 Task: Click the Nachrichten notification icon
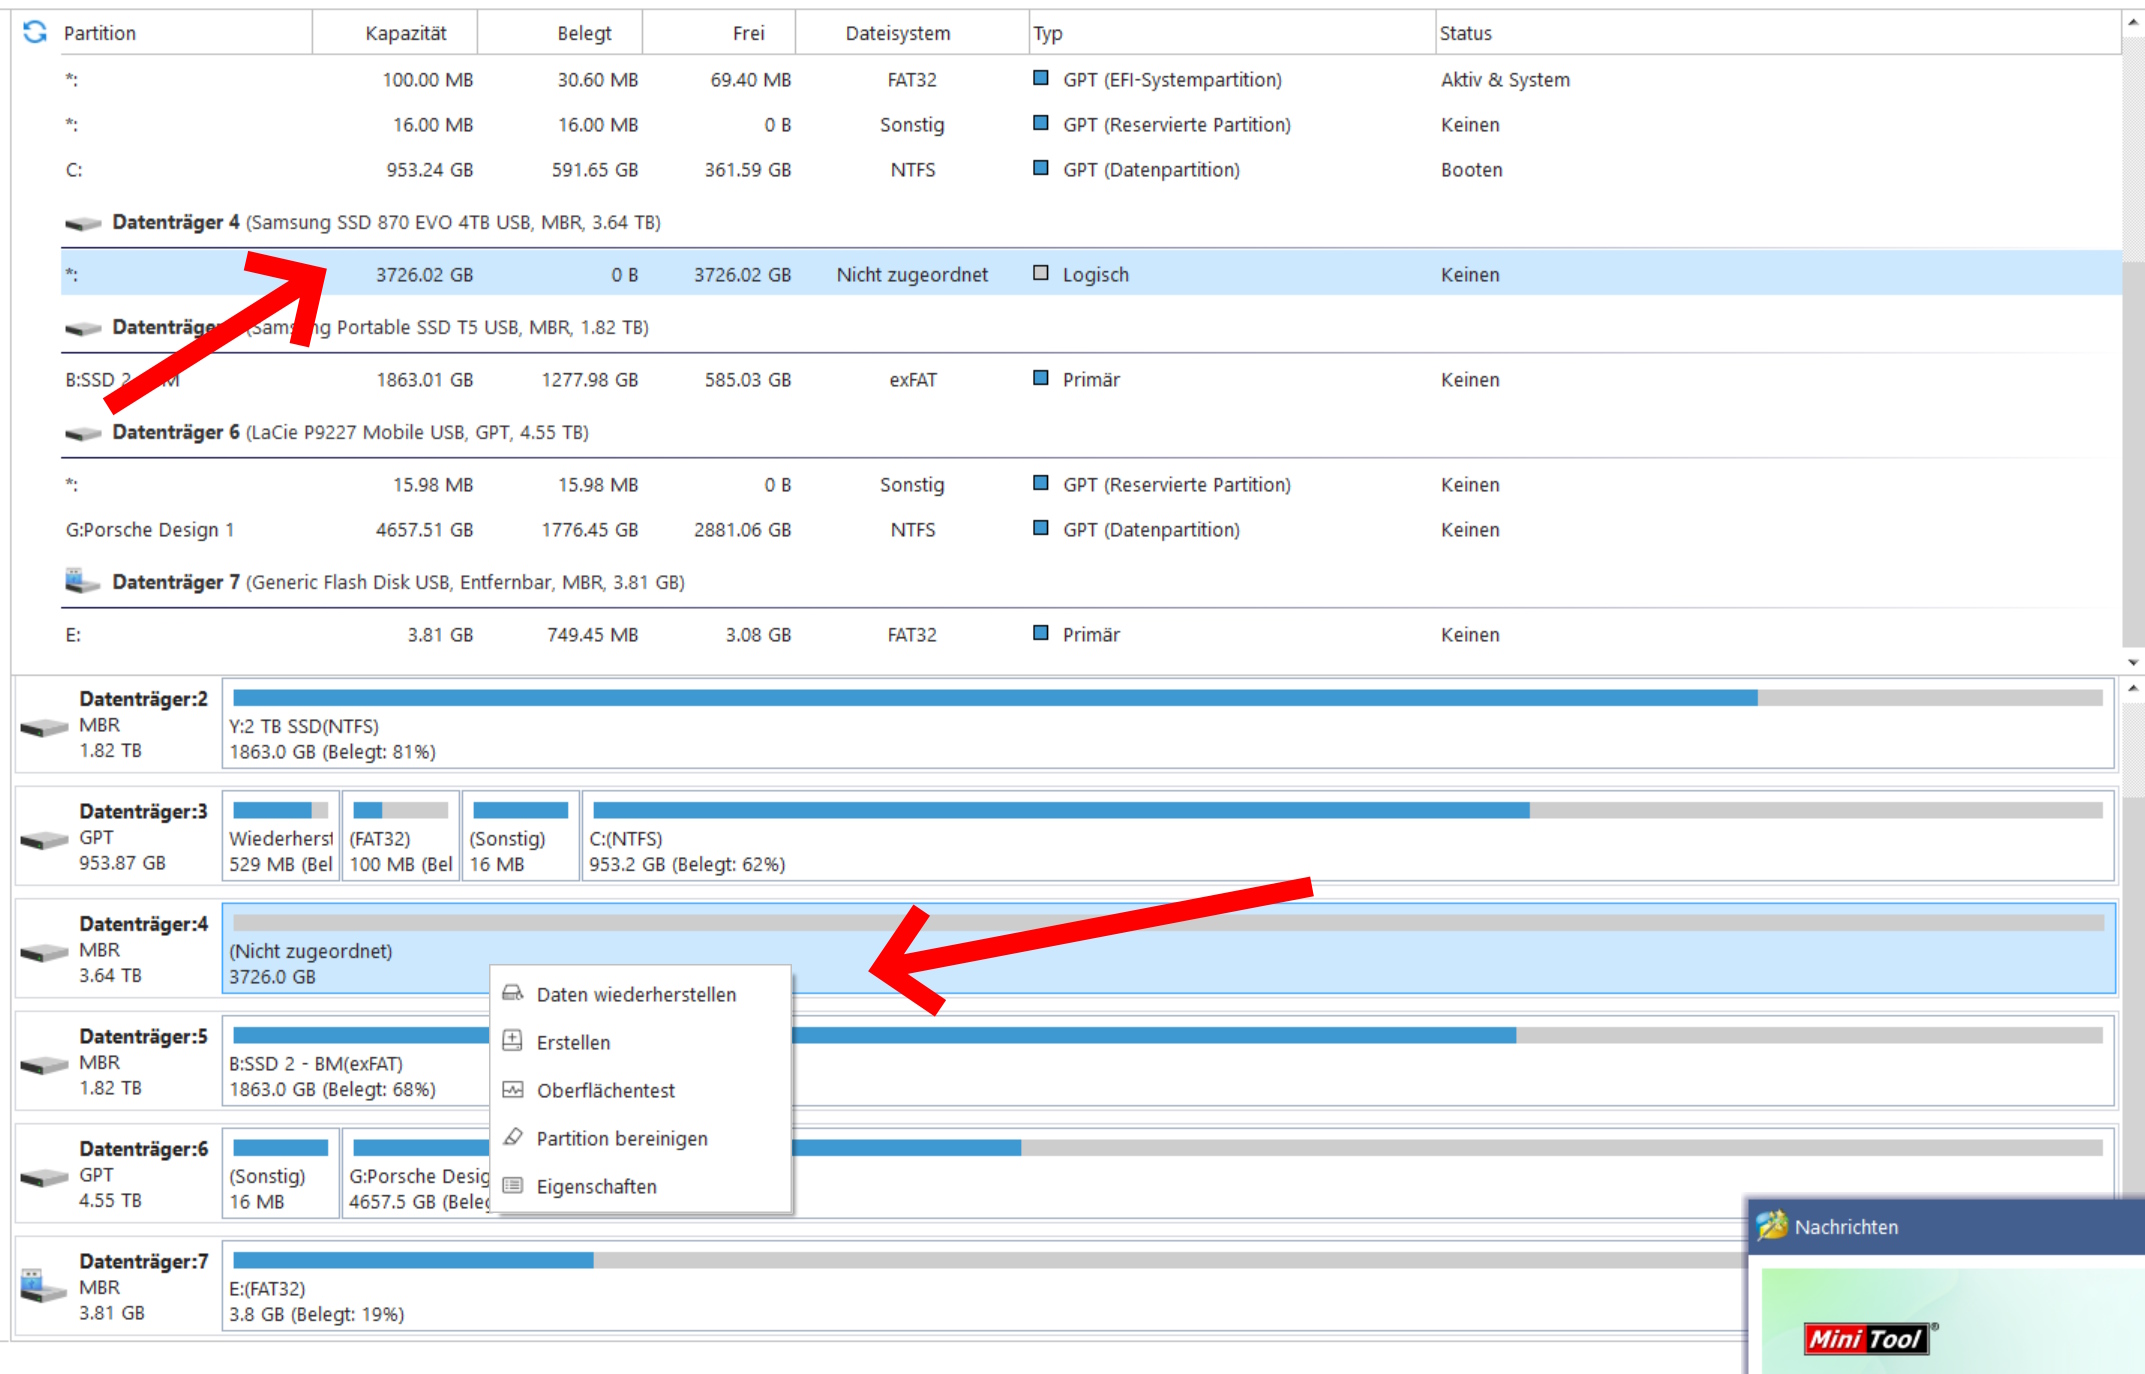click(1772, 1226)
